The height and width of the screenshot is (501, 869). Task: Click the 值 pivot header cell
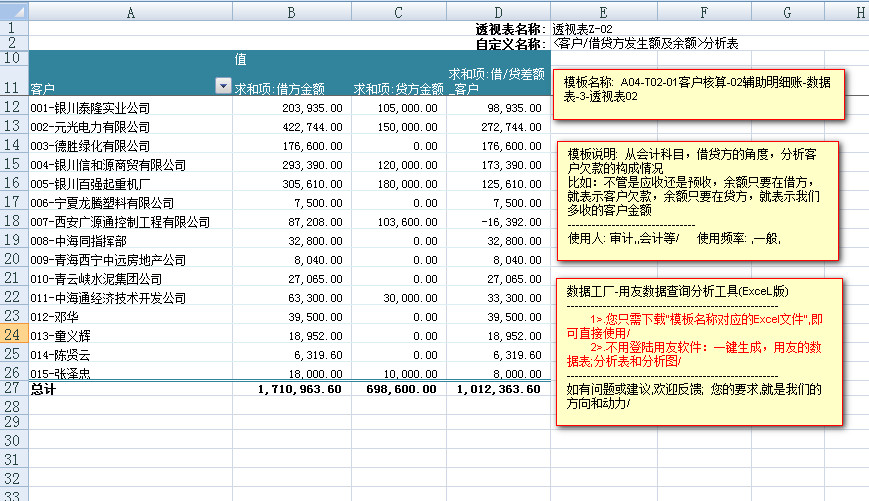(x=241, y=59)
